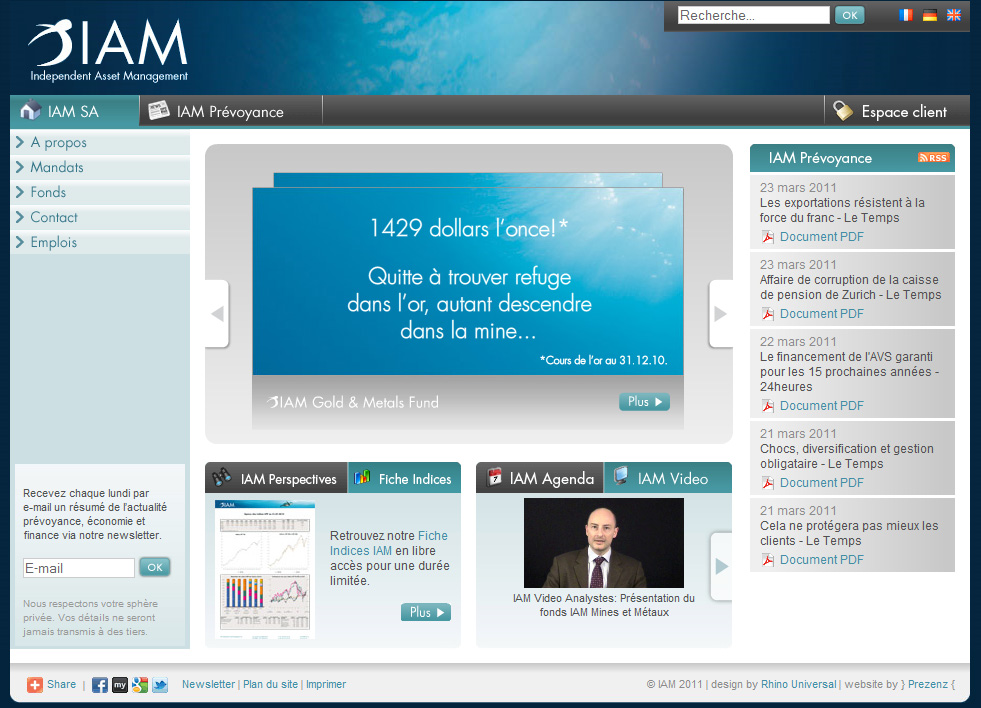The width and height of the screenshot is (981, 708).
Task: Expand the Fonds sidebar section
Action: click(100, 193)
